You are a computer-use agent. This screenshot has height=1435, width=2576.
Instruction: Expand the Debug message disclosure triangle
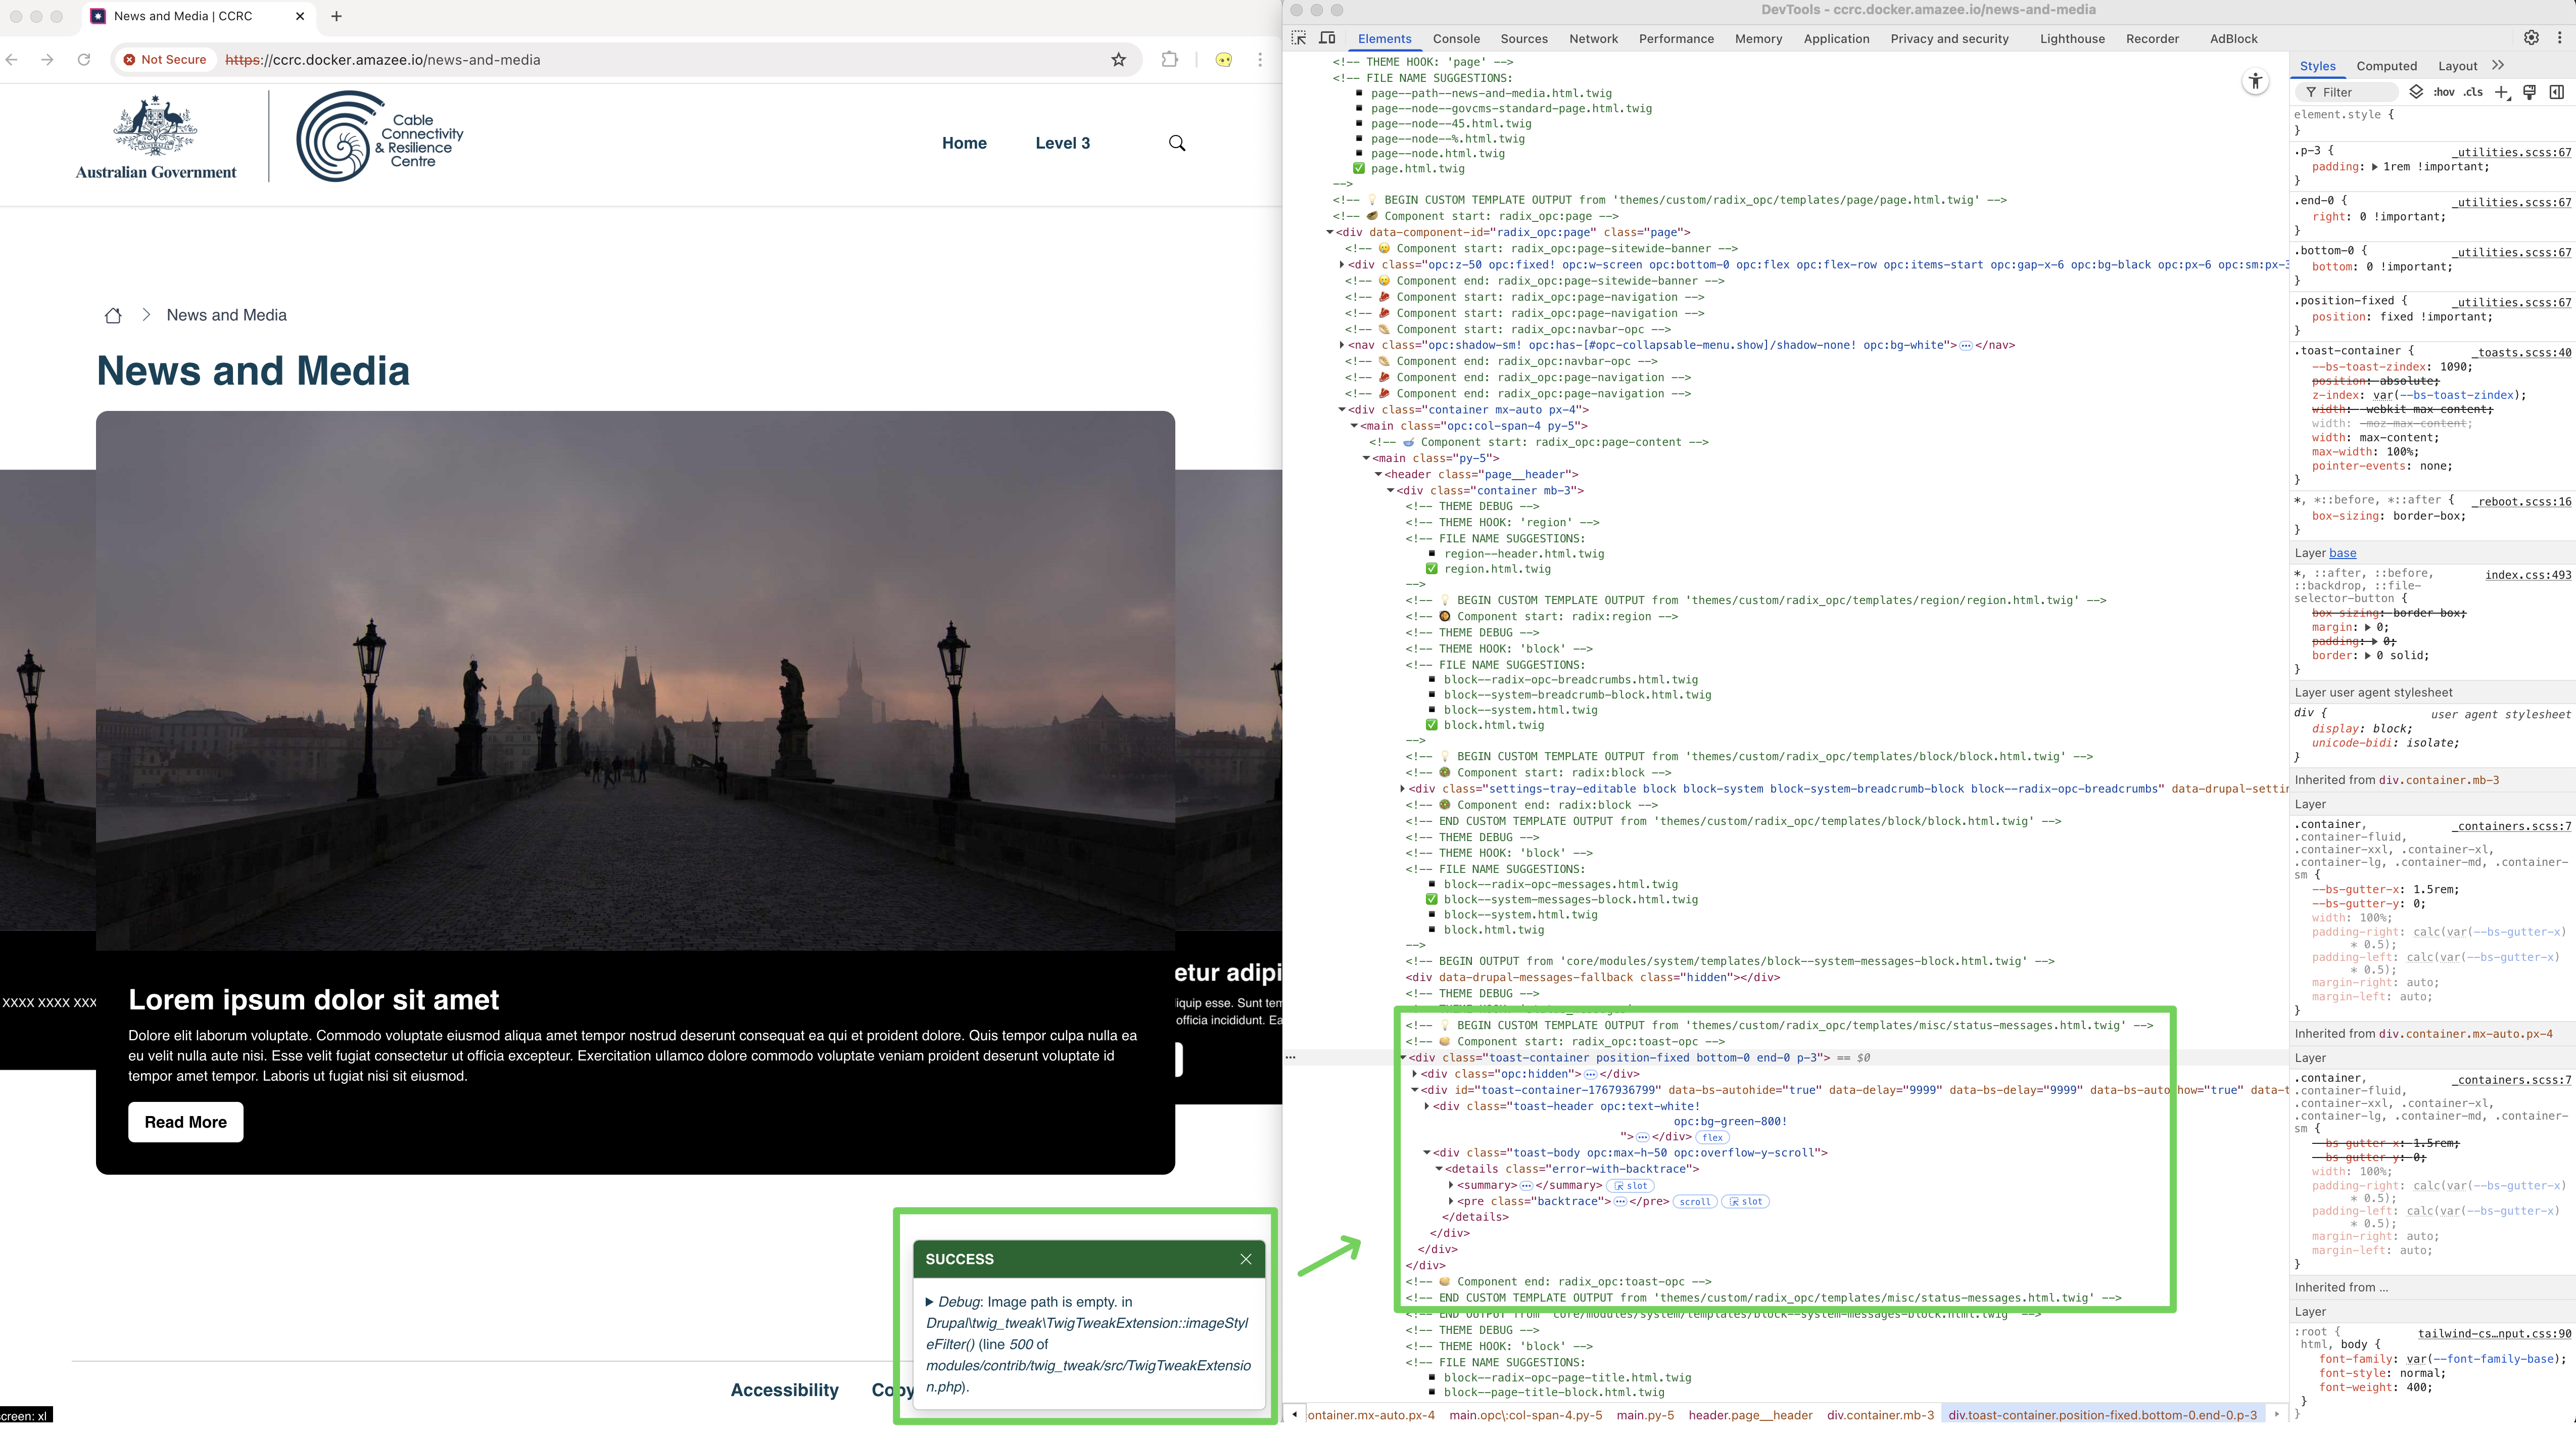pos(930,1302)
